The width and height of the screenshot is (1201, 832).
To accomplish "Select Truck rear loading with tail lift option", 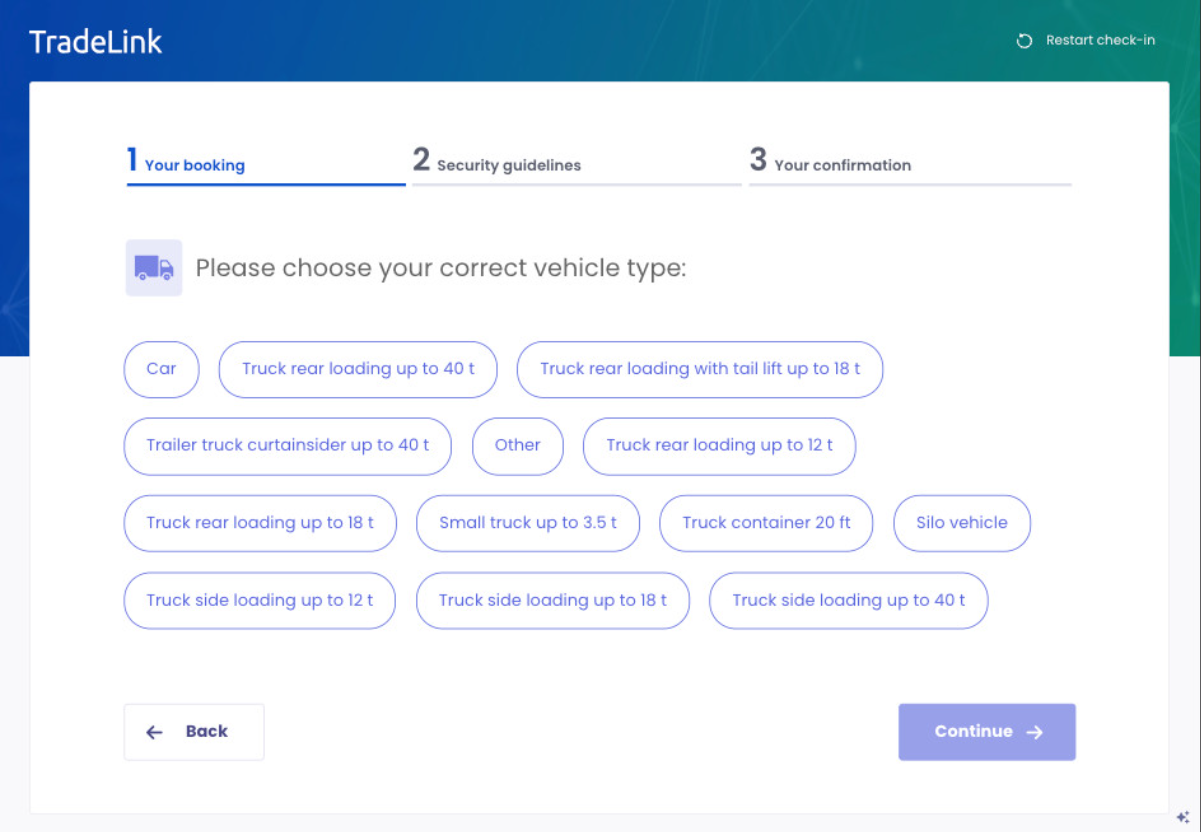I will 700,369.
